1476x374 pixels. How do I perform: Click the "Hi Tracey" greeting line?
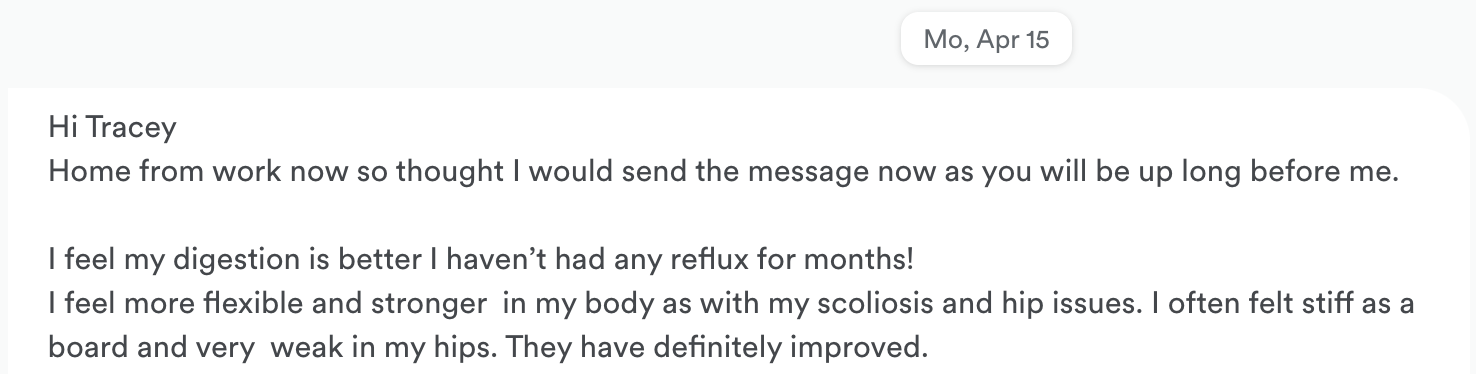coord(112,128)
